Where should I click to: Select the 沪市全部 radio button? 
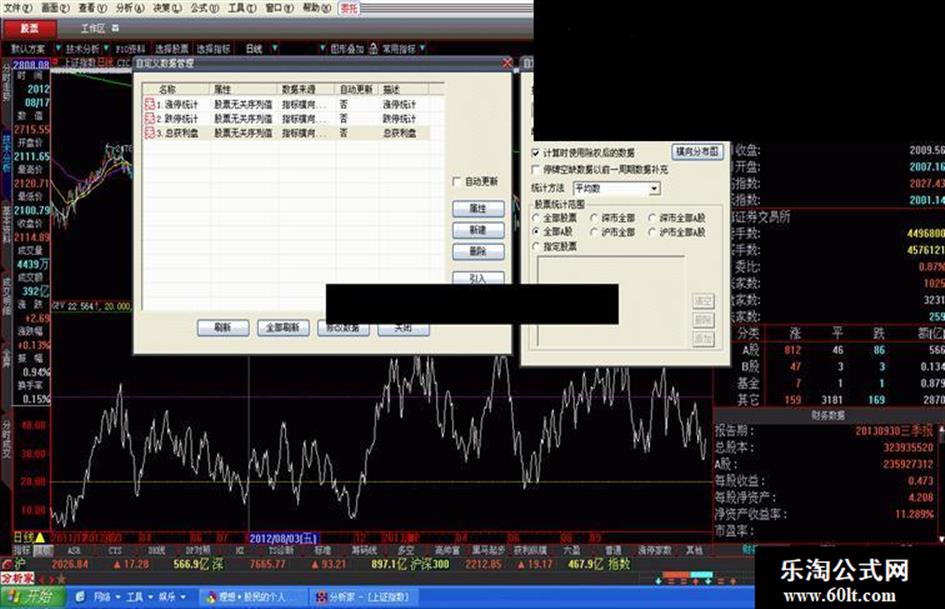pos(594,232)
